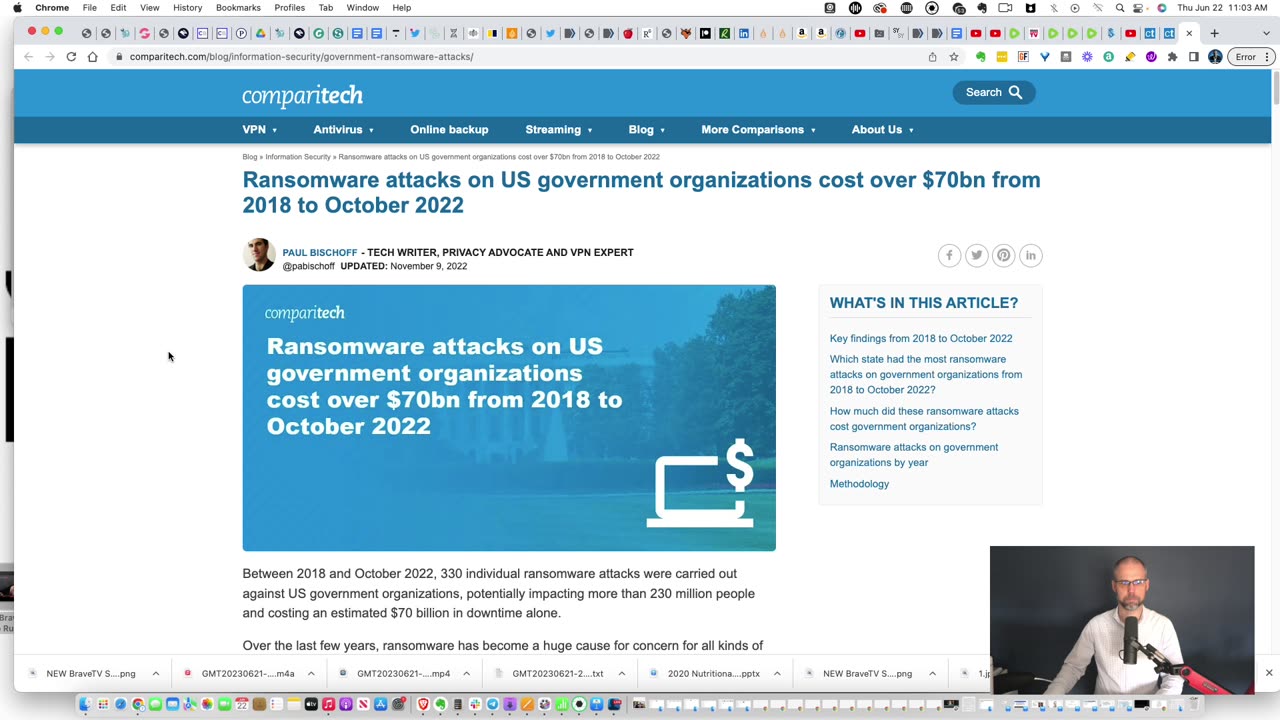Image resolution: width=1280 pixels, height=720 pixels.
Task: Expand options for the GMT20230621 mp4 download
Action: pyautogui.click(x=466, y=674)
